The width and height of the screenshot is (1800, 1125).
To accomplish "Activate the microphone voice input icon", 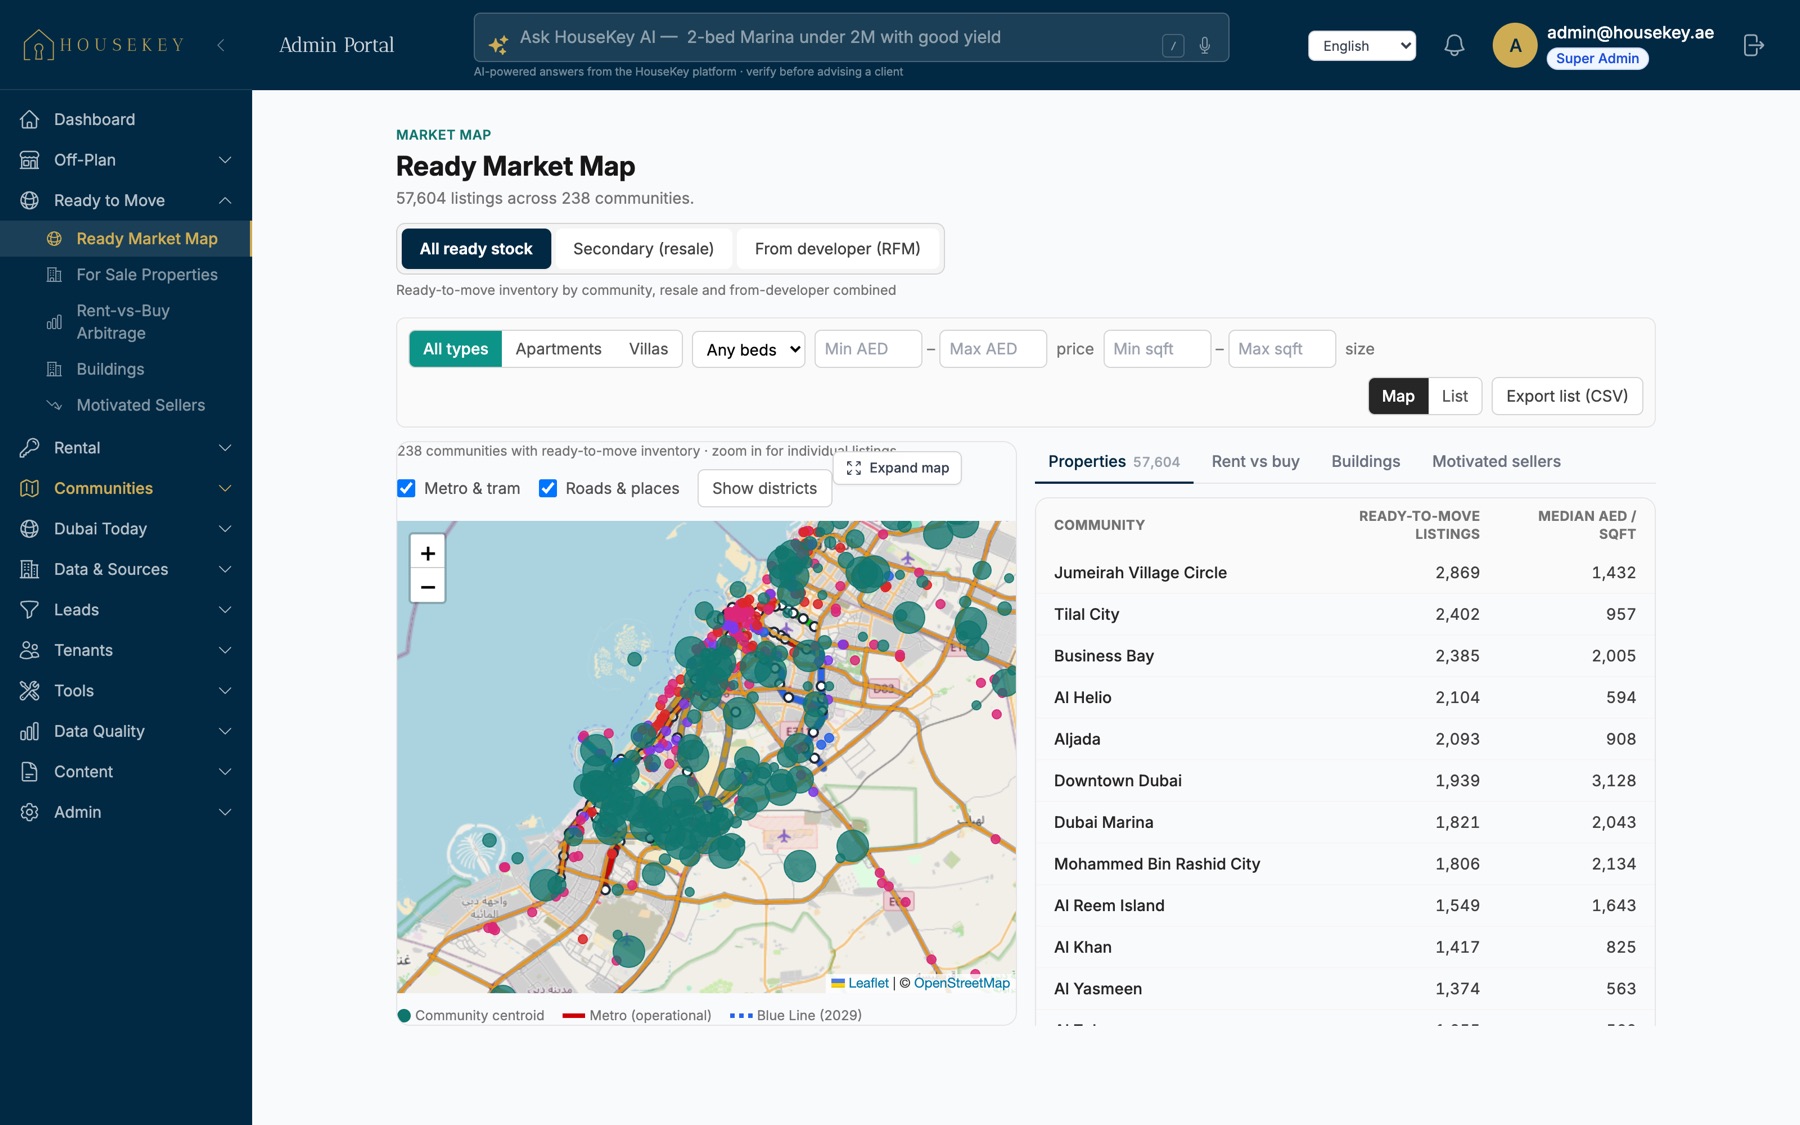I will [x=1205, y=45].
